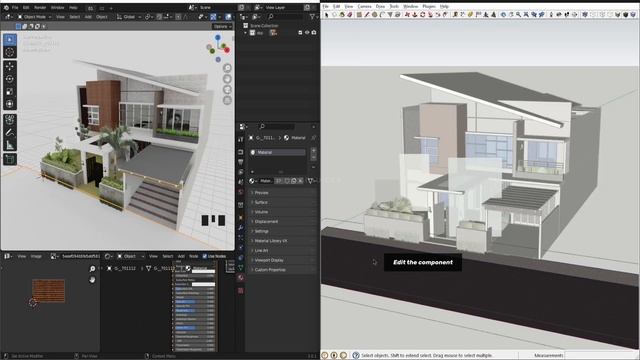640x360 pixels.
Task: Open Blender File menu
Action: (15, 7)
